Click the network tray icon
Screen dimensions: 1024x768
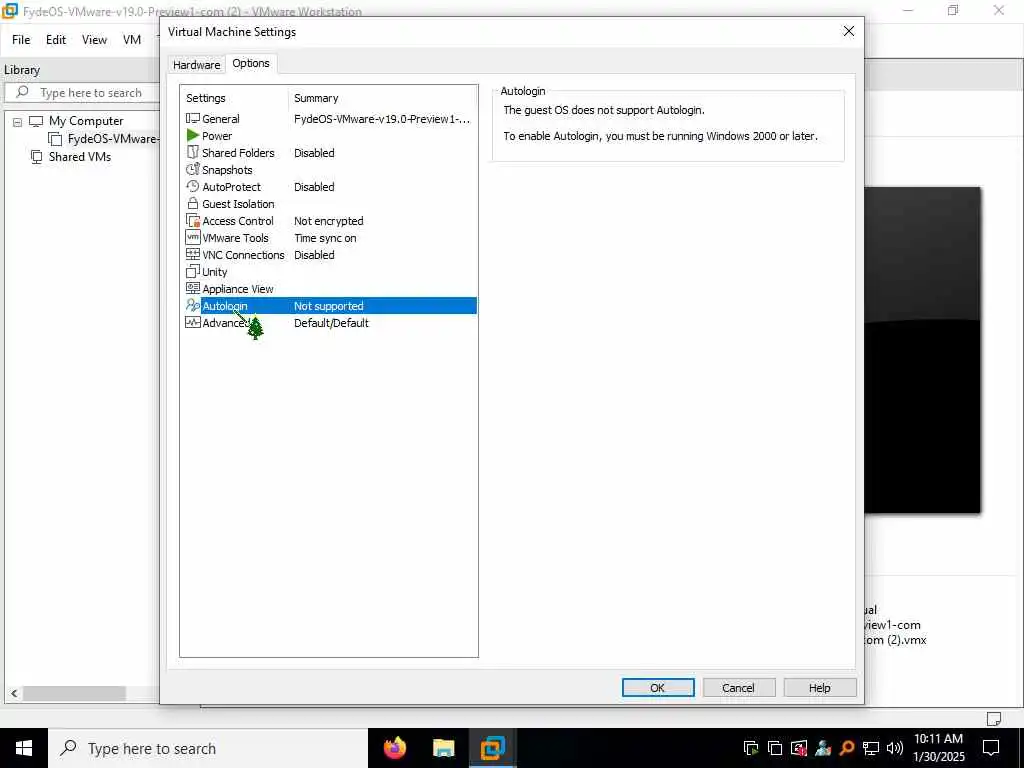[x=871, y=748]
